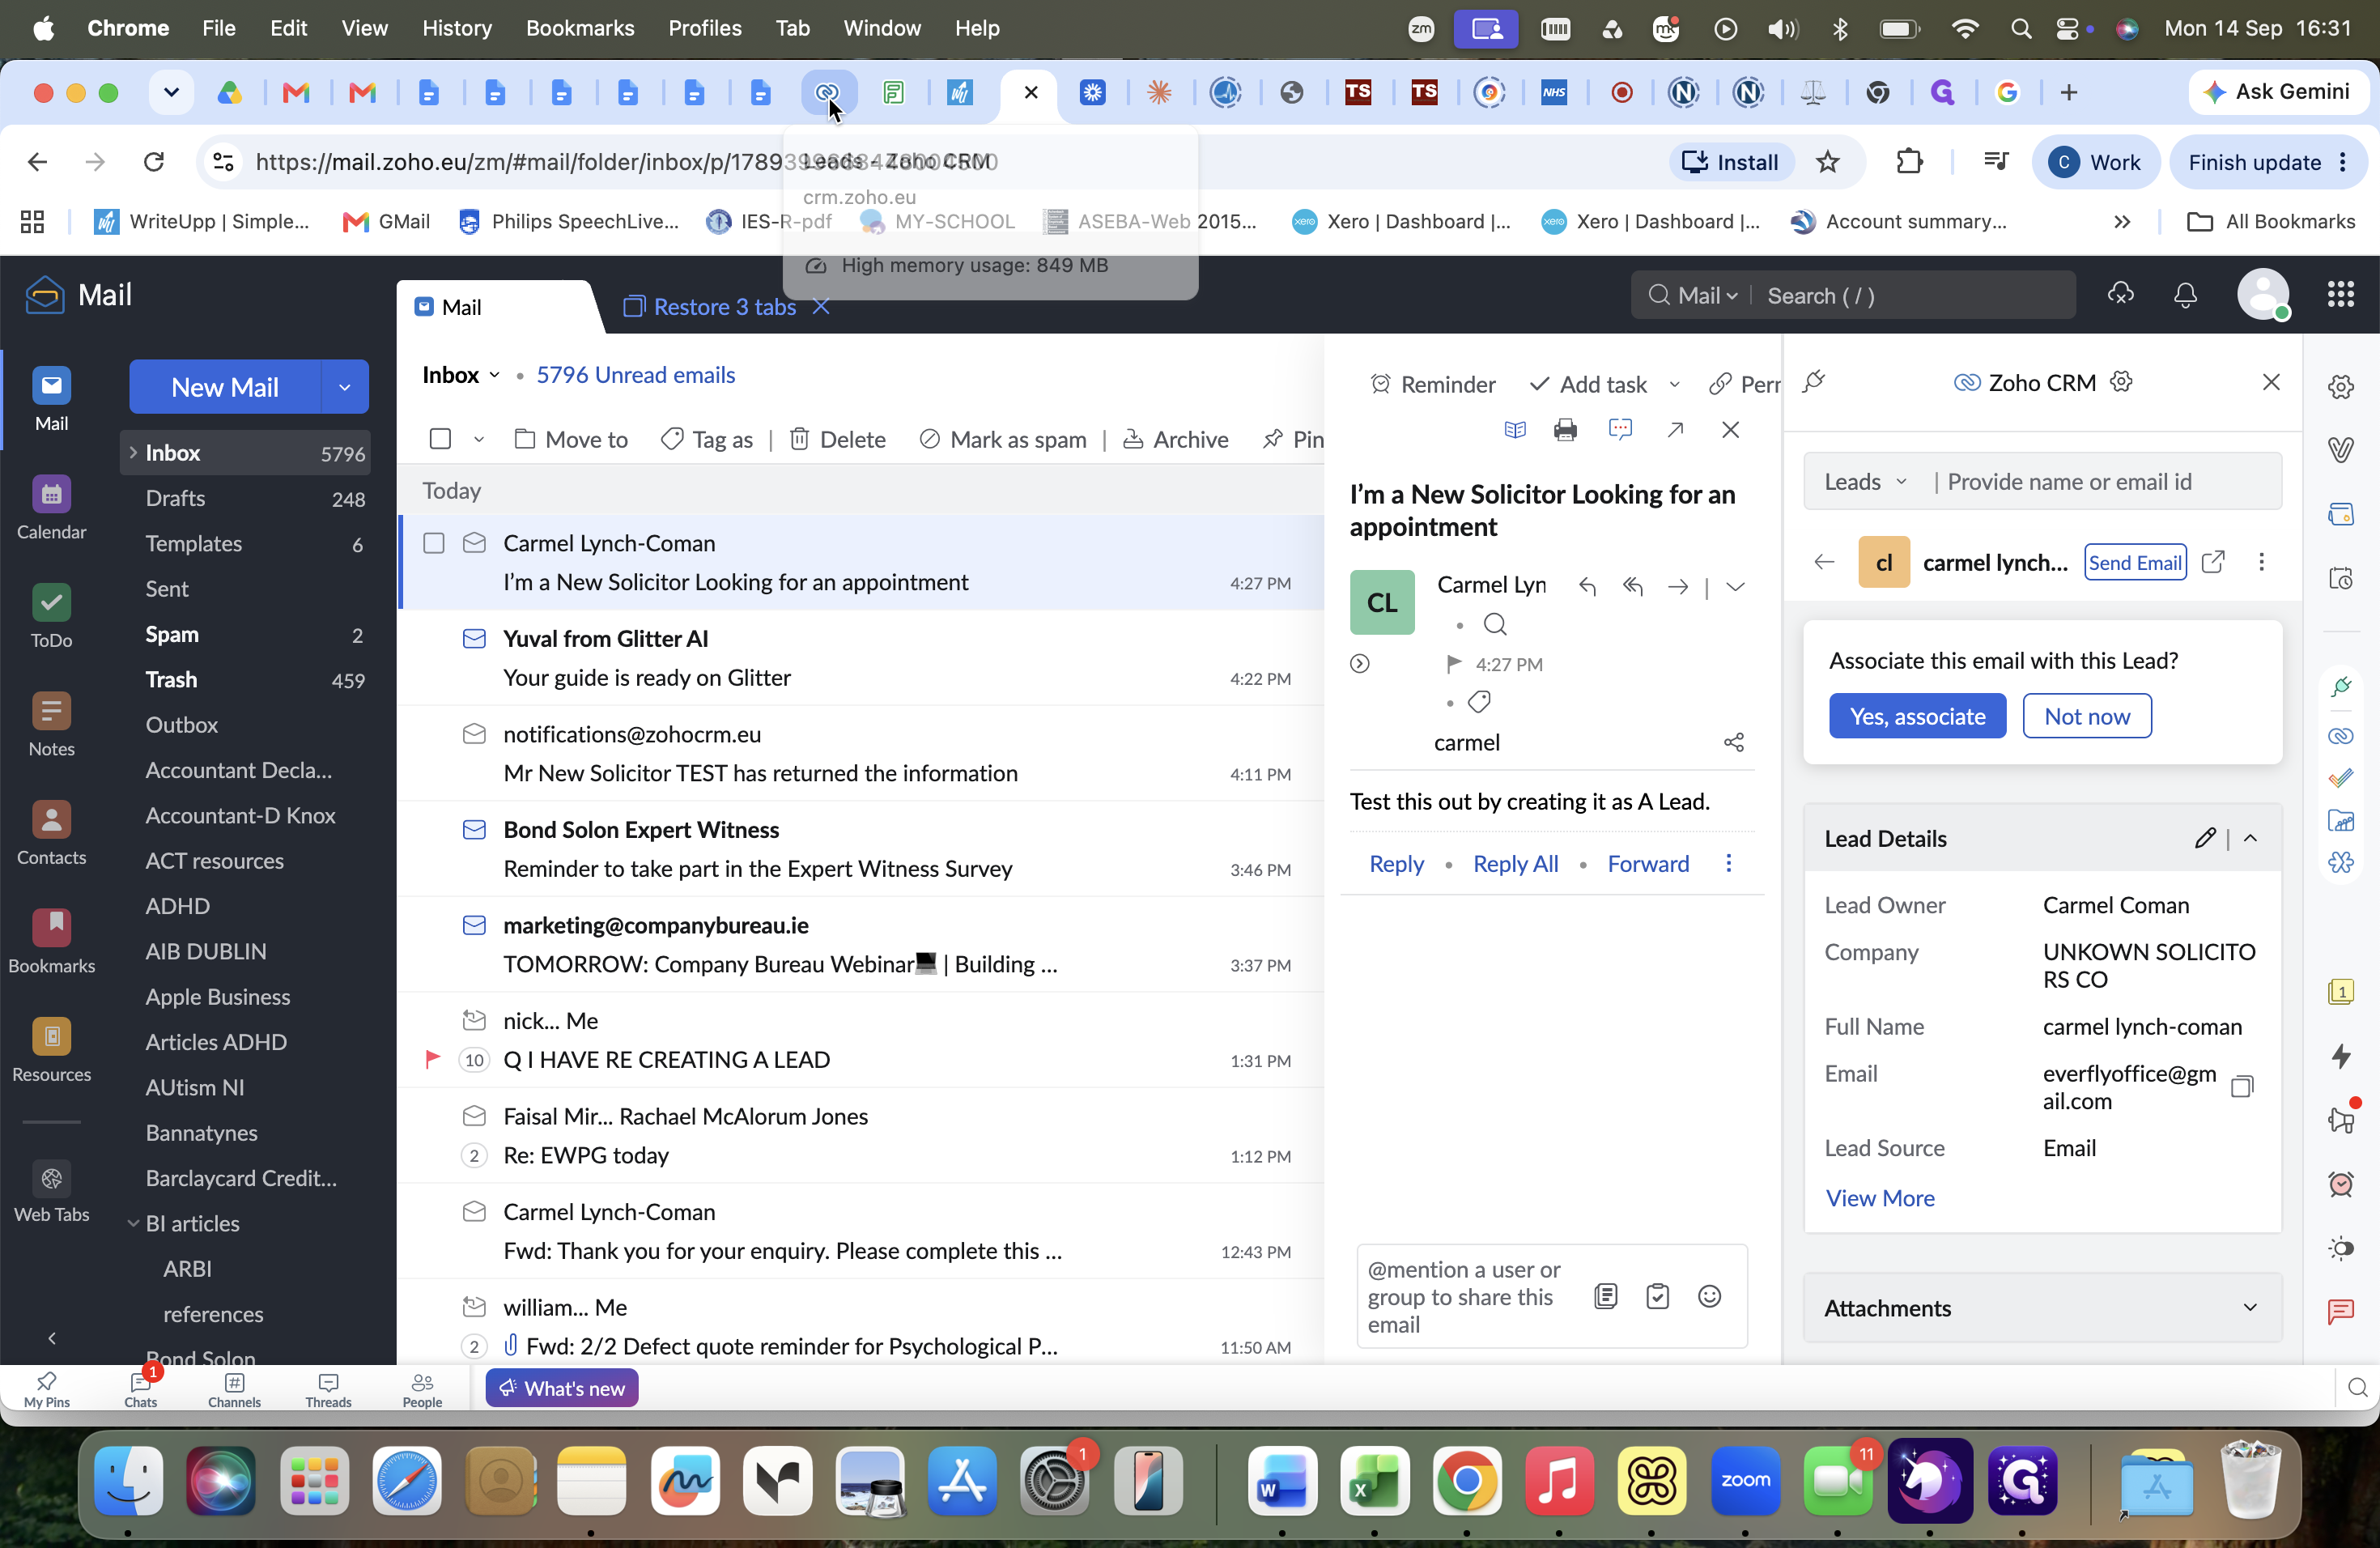Open the Notes app icon

[x=51, y=725]
